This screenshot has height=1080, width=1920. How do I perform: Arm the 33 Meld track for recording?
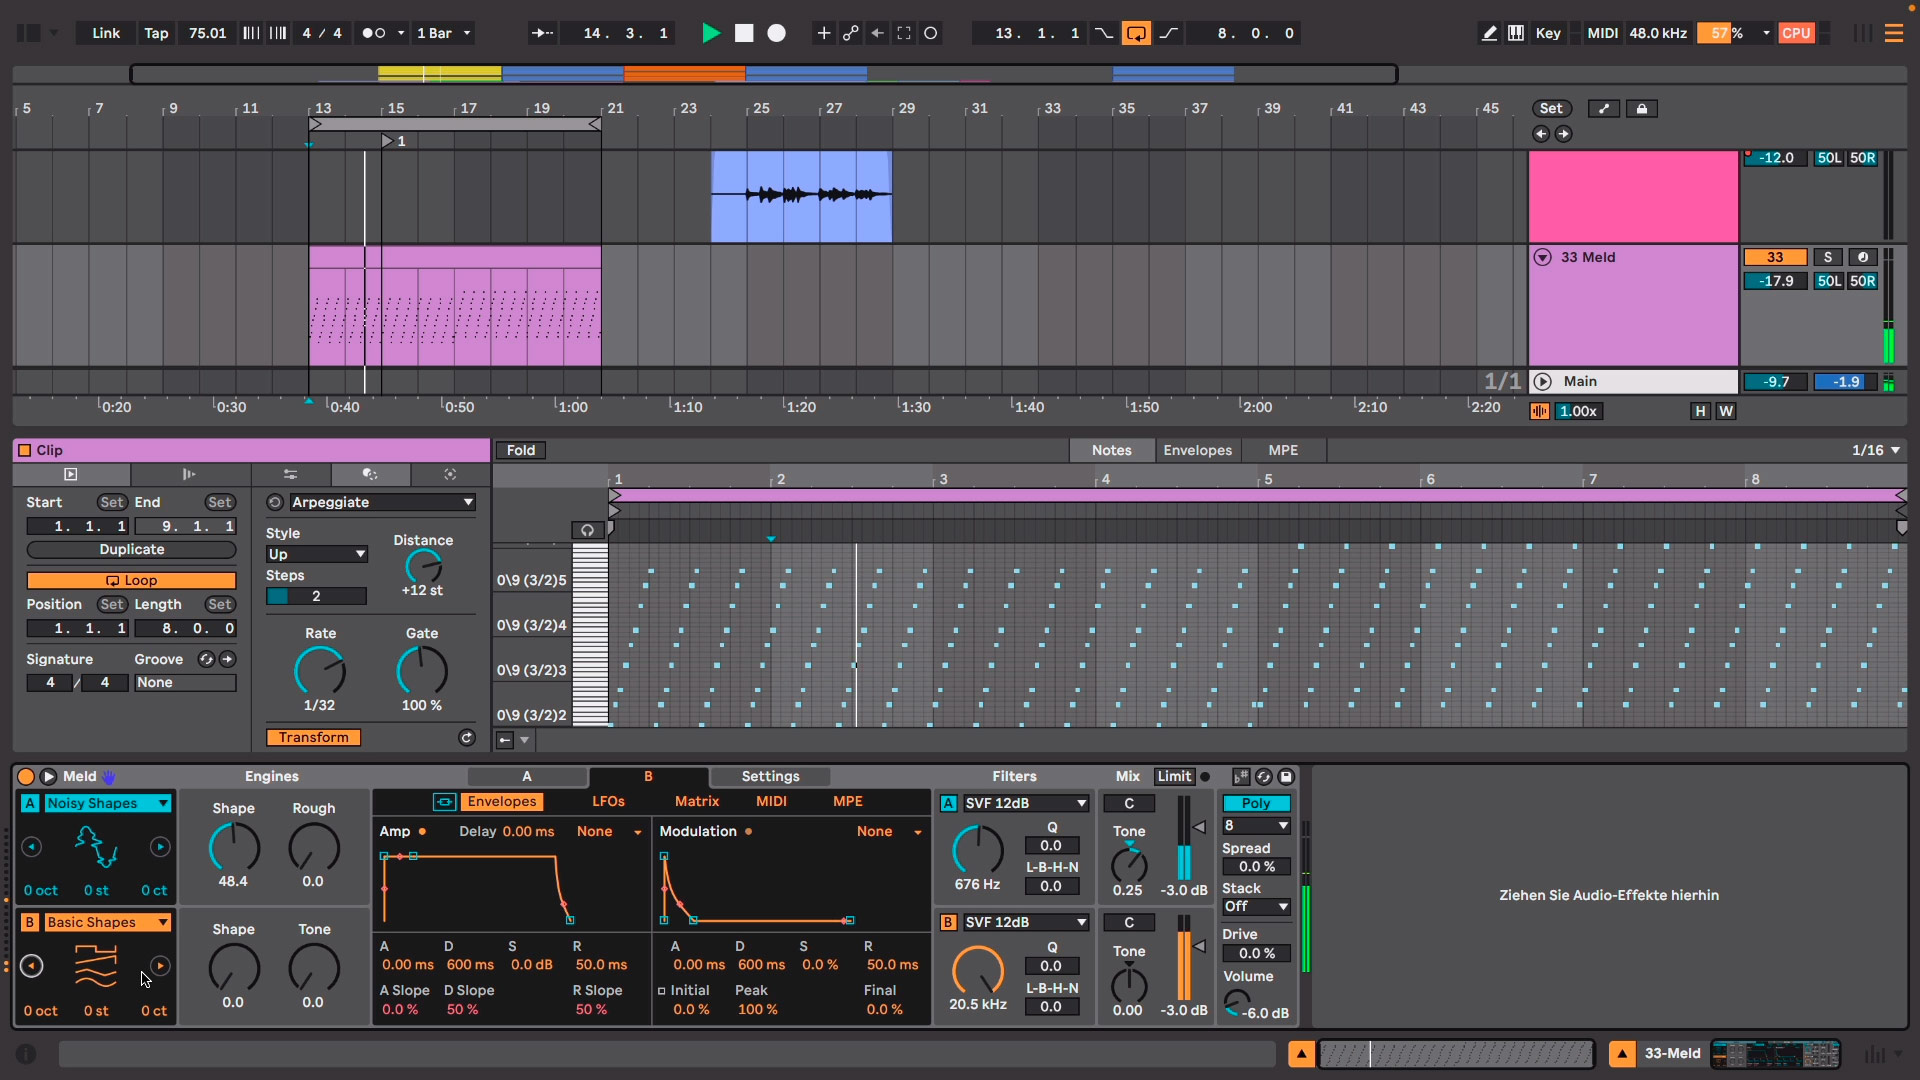tap(1862, 257)
